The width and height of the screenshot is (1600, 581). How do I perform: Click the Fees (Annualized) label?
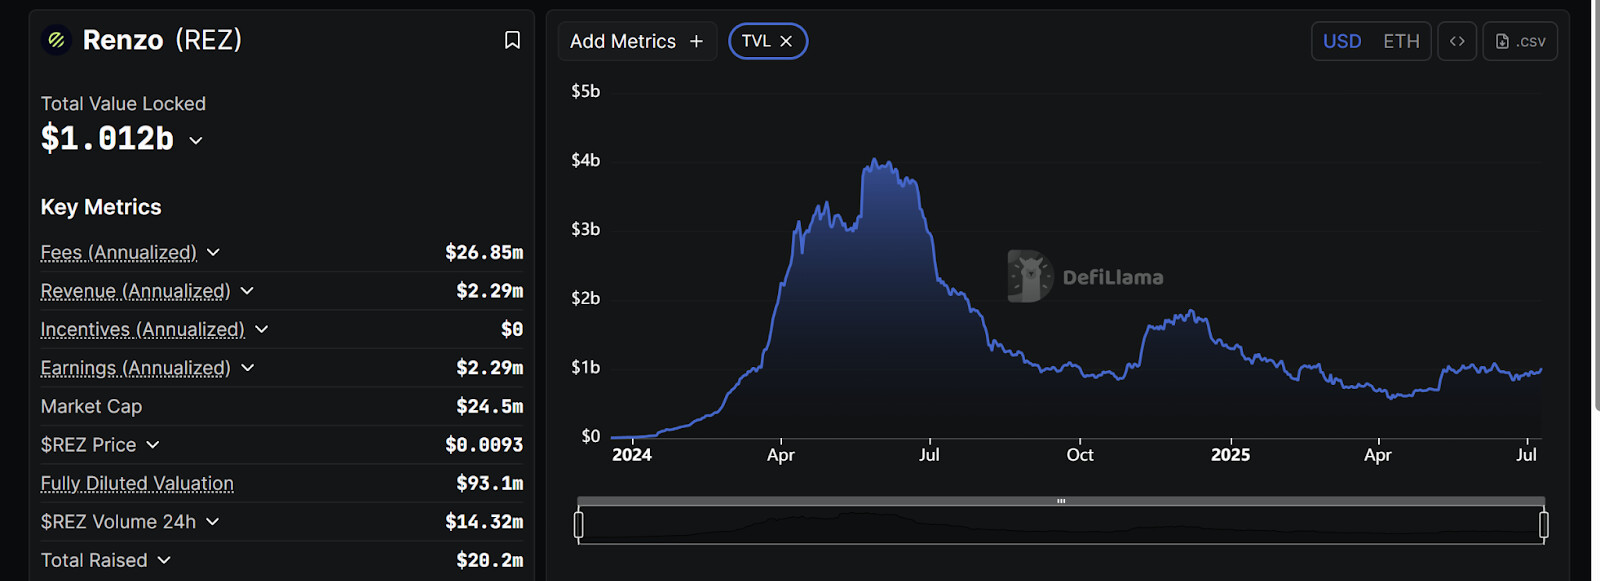pyautogui.click(x=119, y=252)
